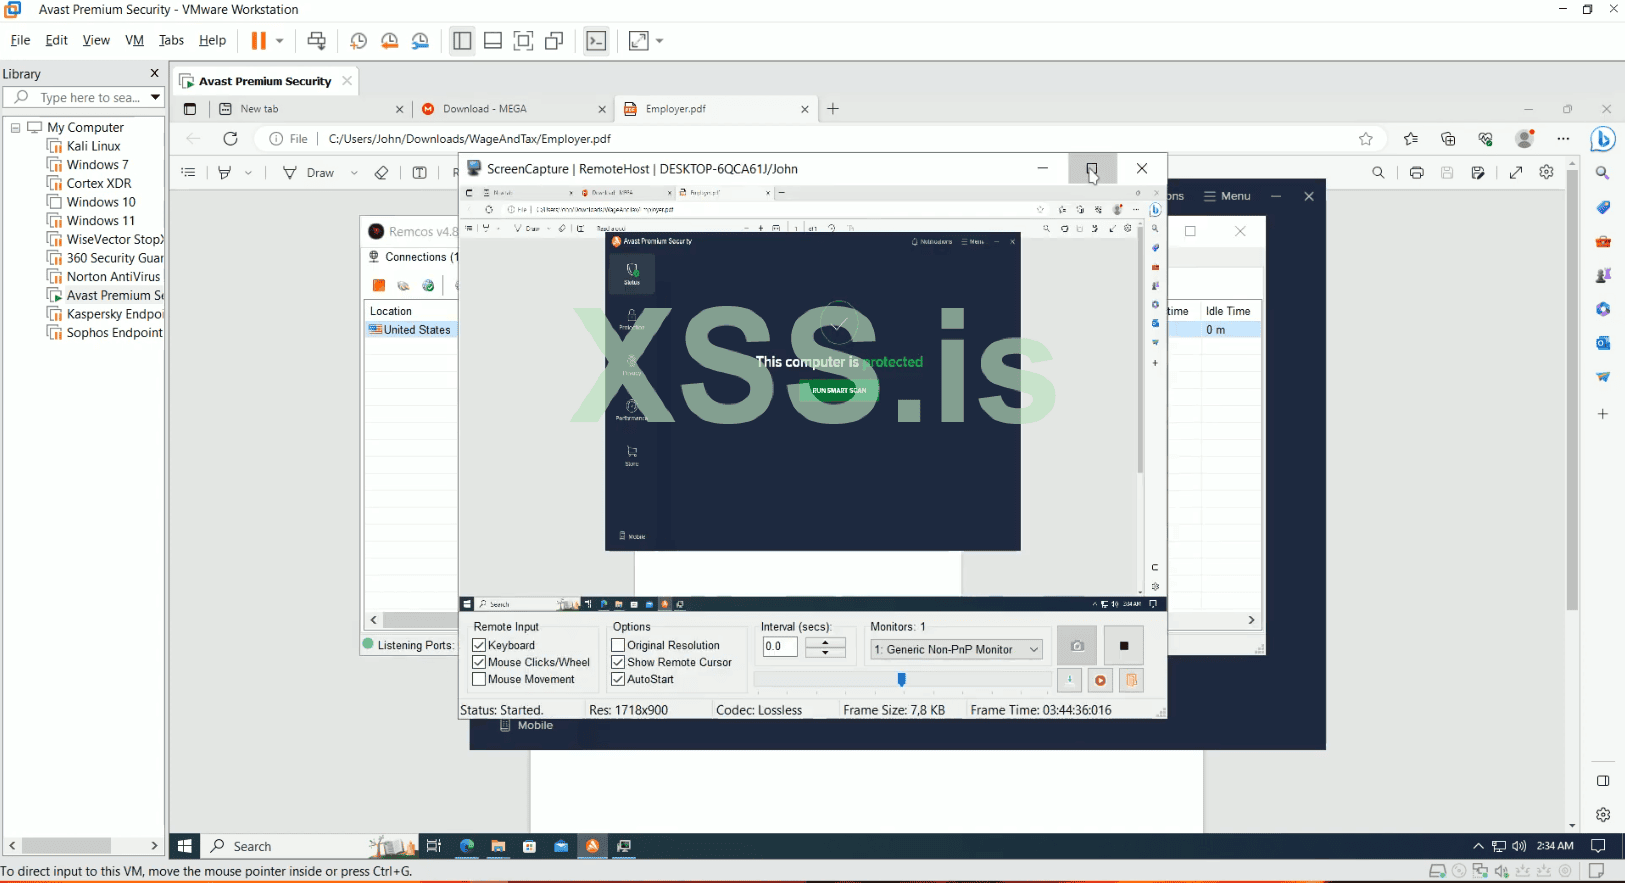
Task: Click the capture quality slider handle
Action: pos(902,680)
